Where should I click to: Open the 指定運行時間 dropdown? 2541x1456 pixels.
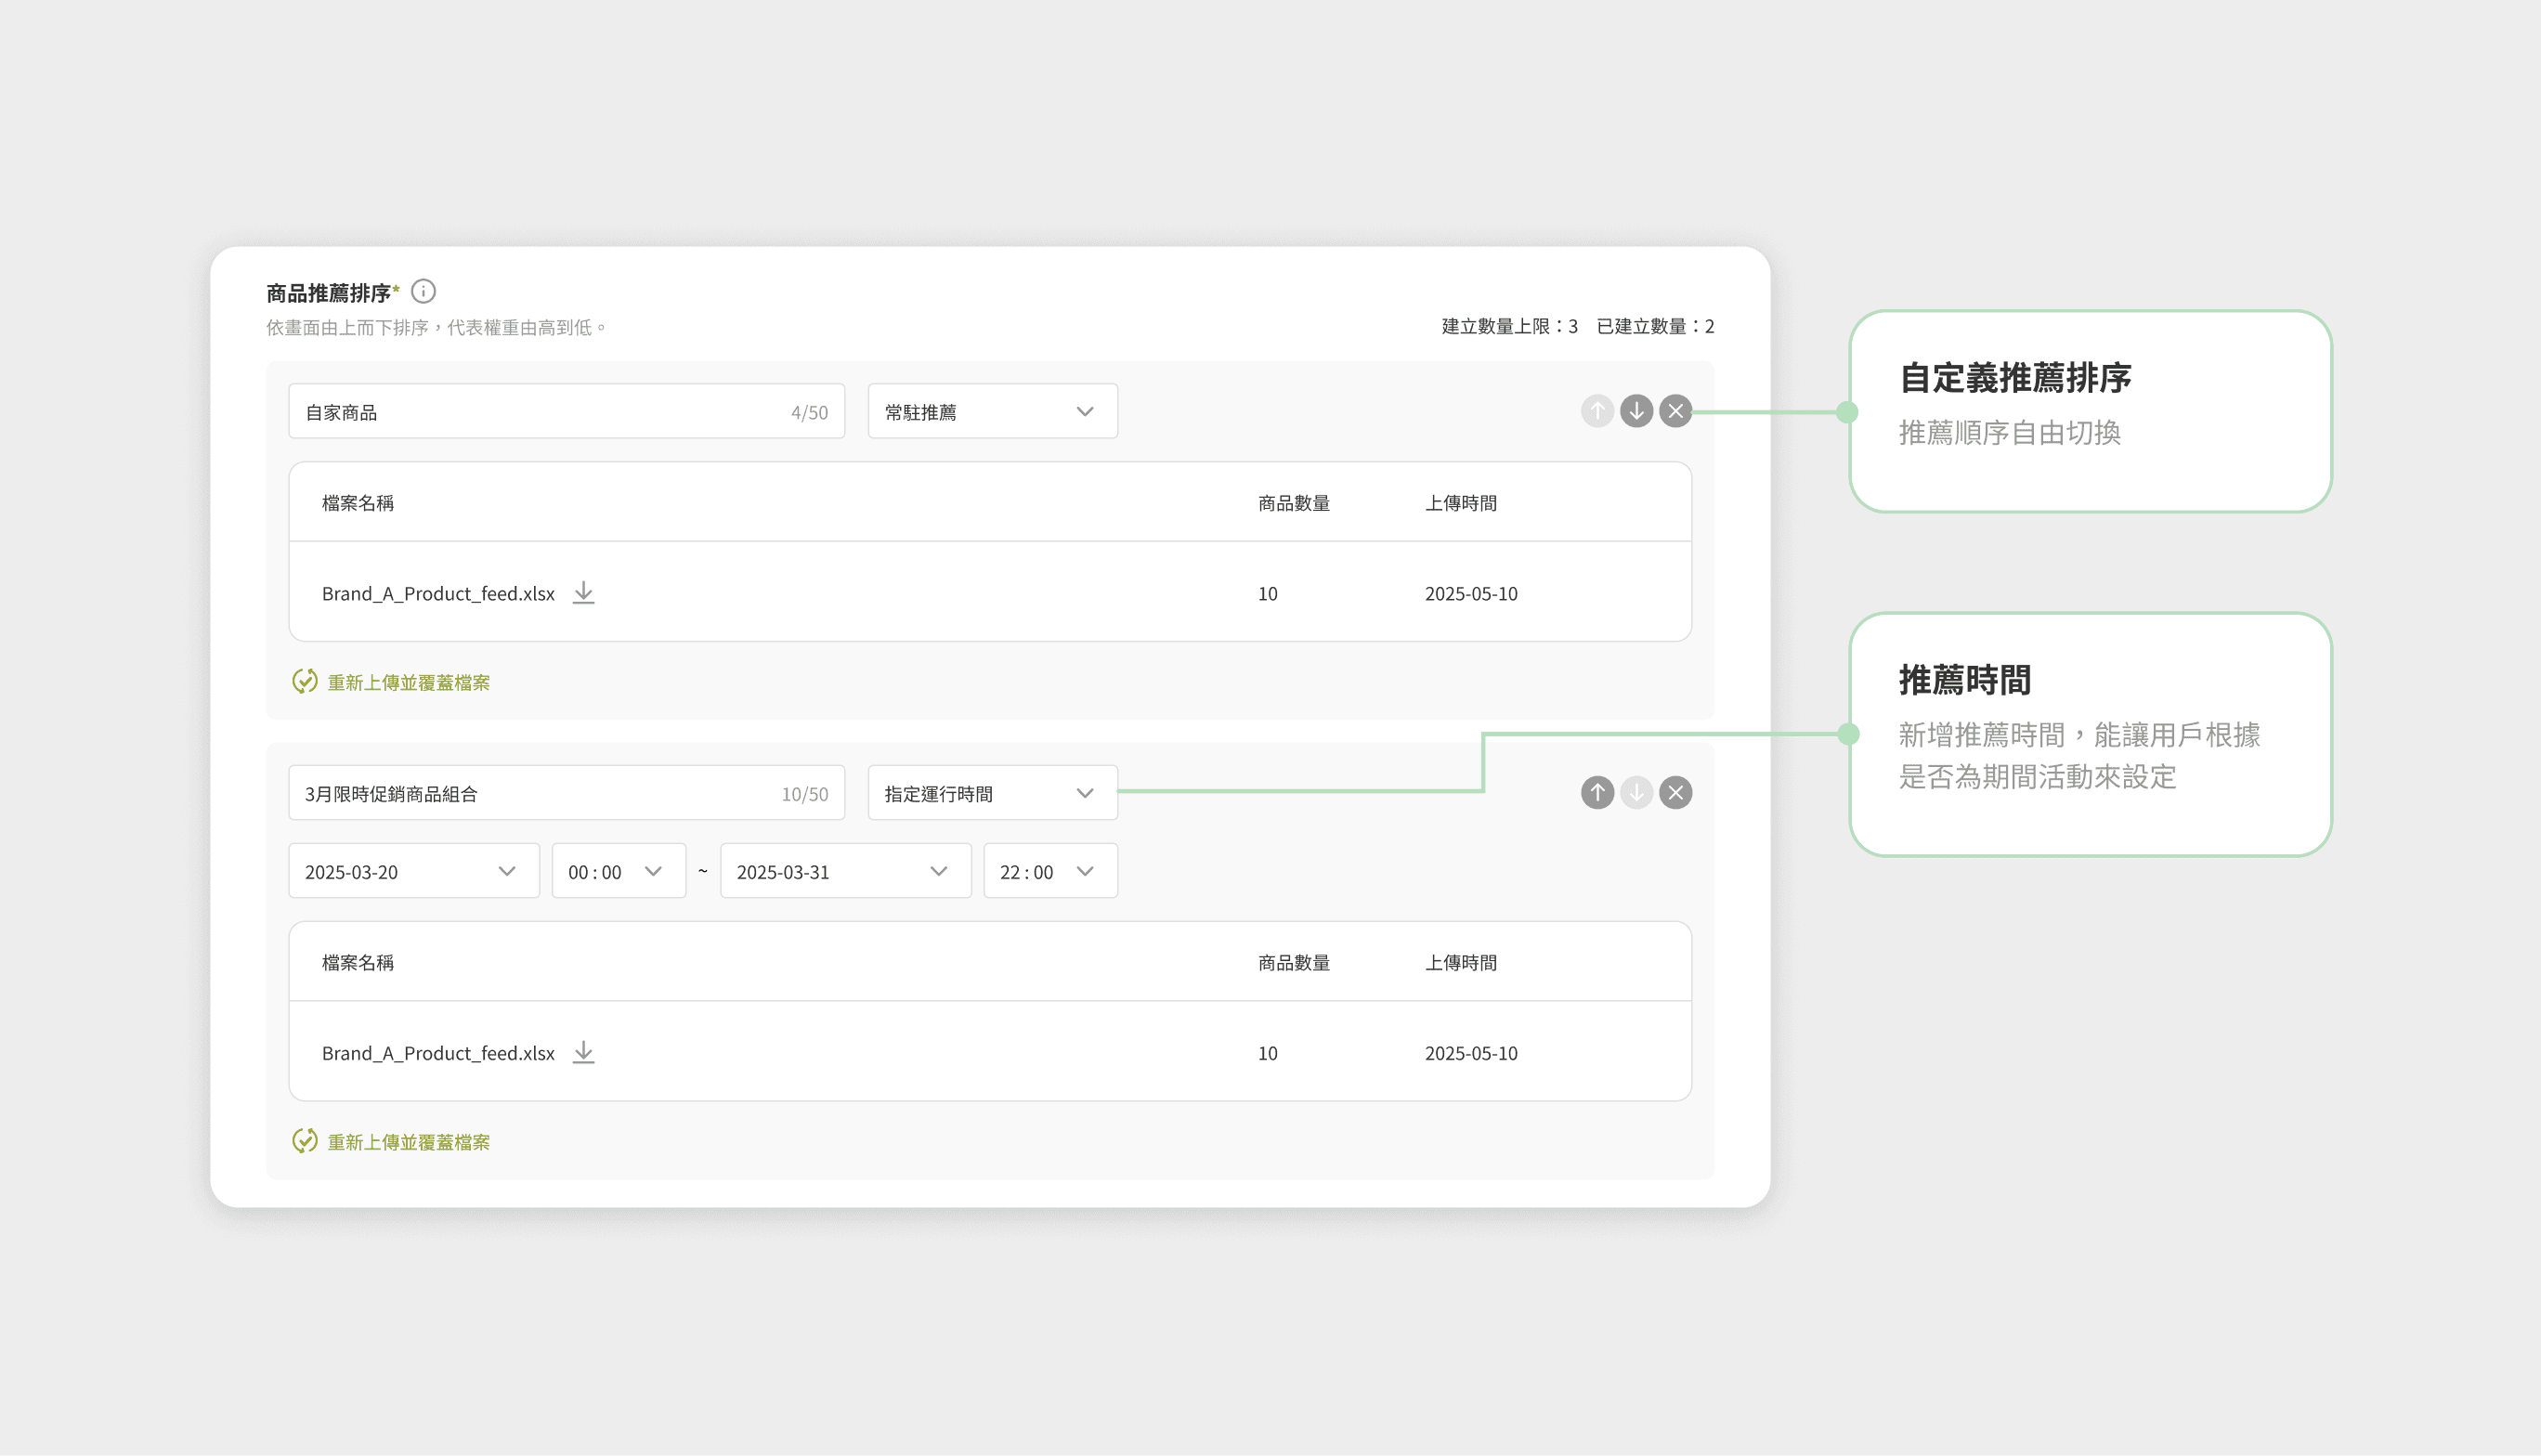pos(992,793)
